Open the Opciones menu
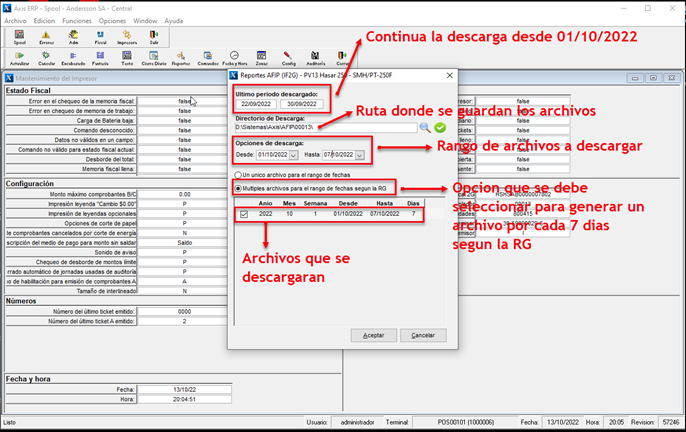Screen dimensions: 686x432 pyautogui.click(x=112, y=20)
